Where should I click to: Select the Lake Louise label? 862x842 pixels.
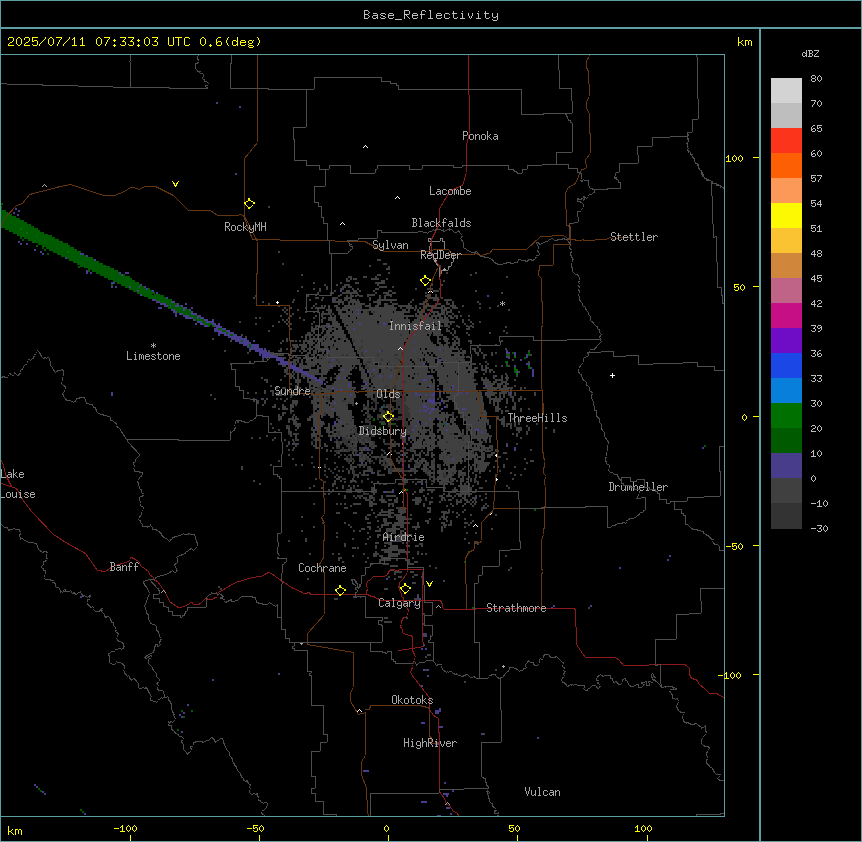pos(18,484)
